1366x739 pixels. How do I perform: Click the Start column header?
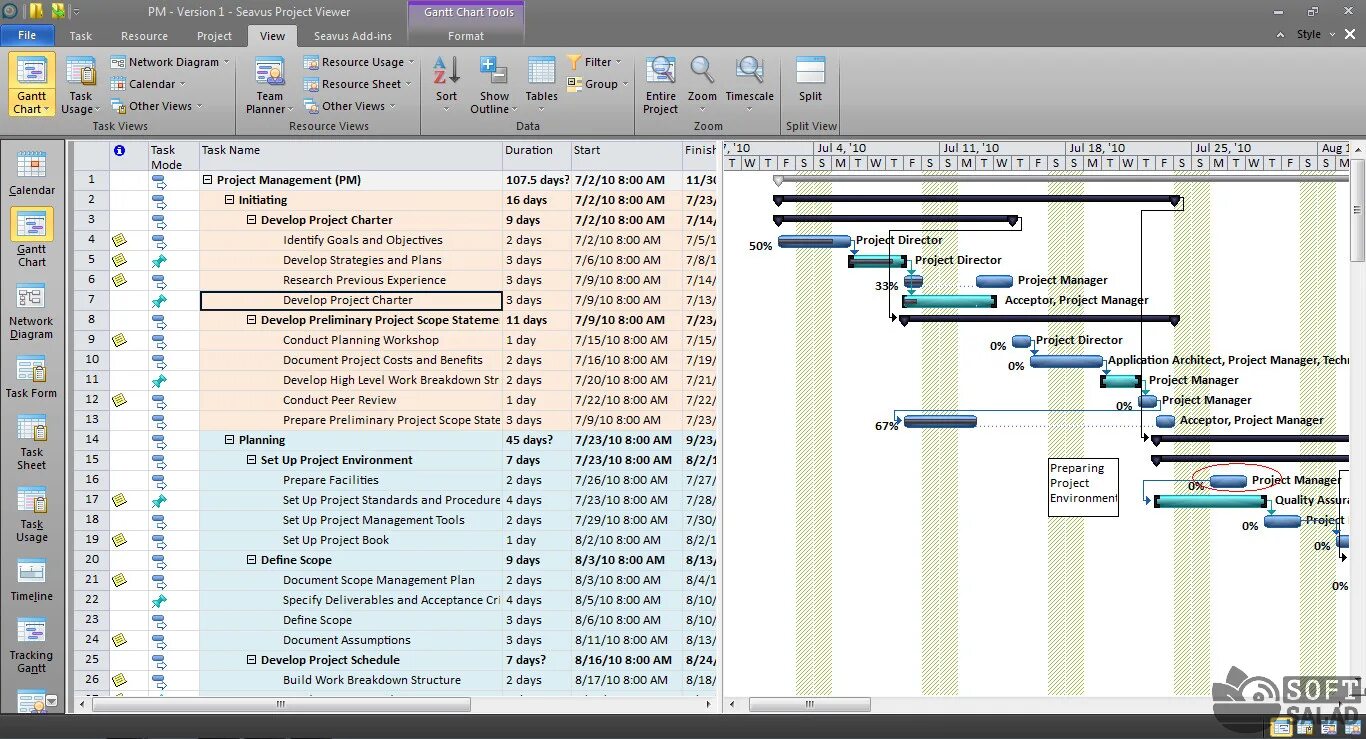626,156
